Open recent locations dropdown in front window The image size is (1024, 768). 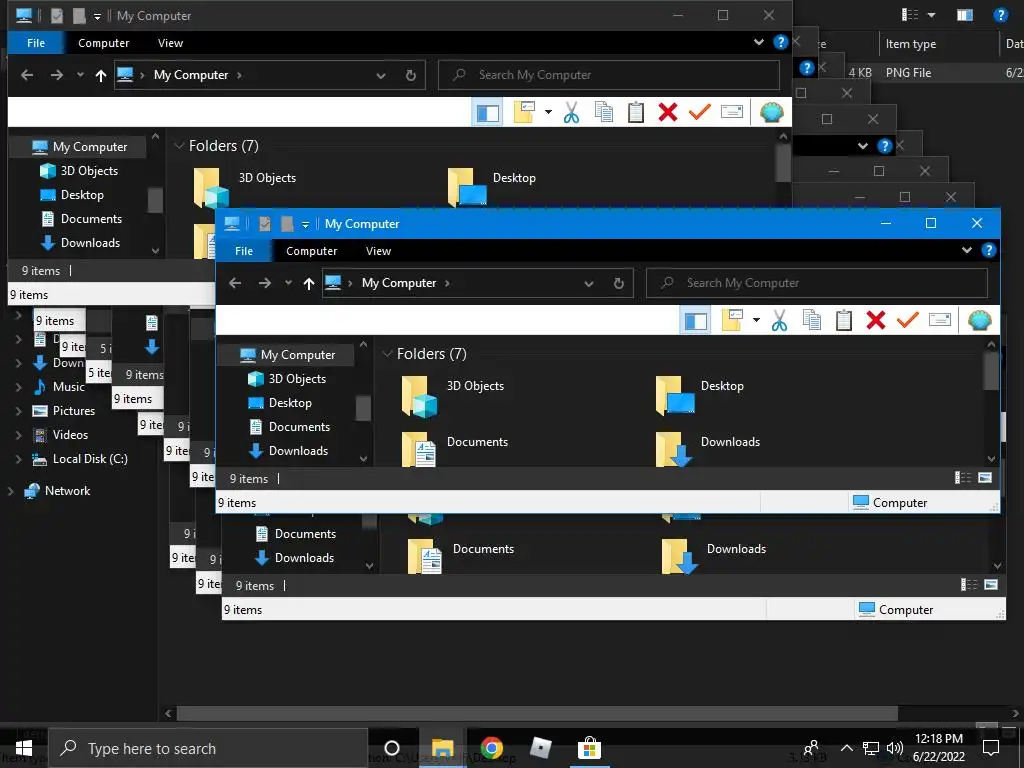[x=288, y=283]
